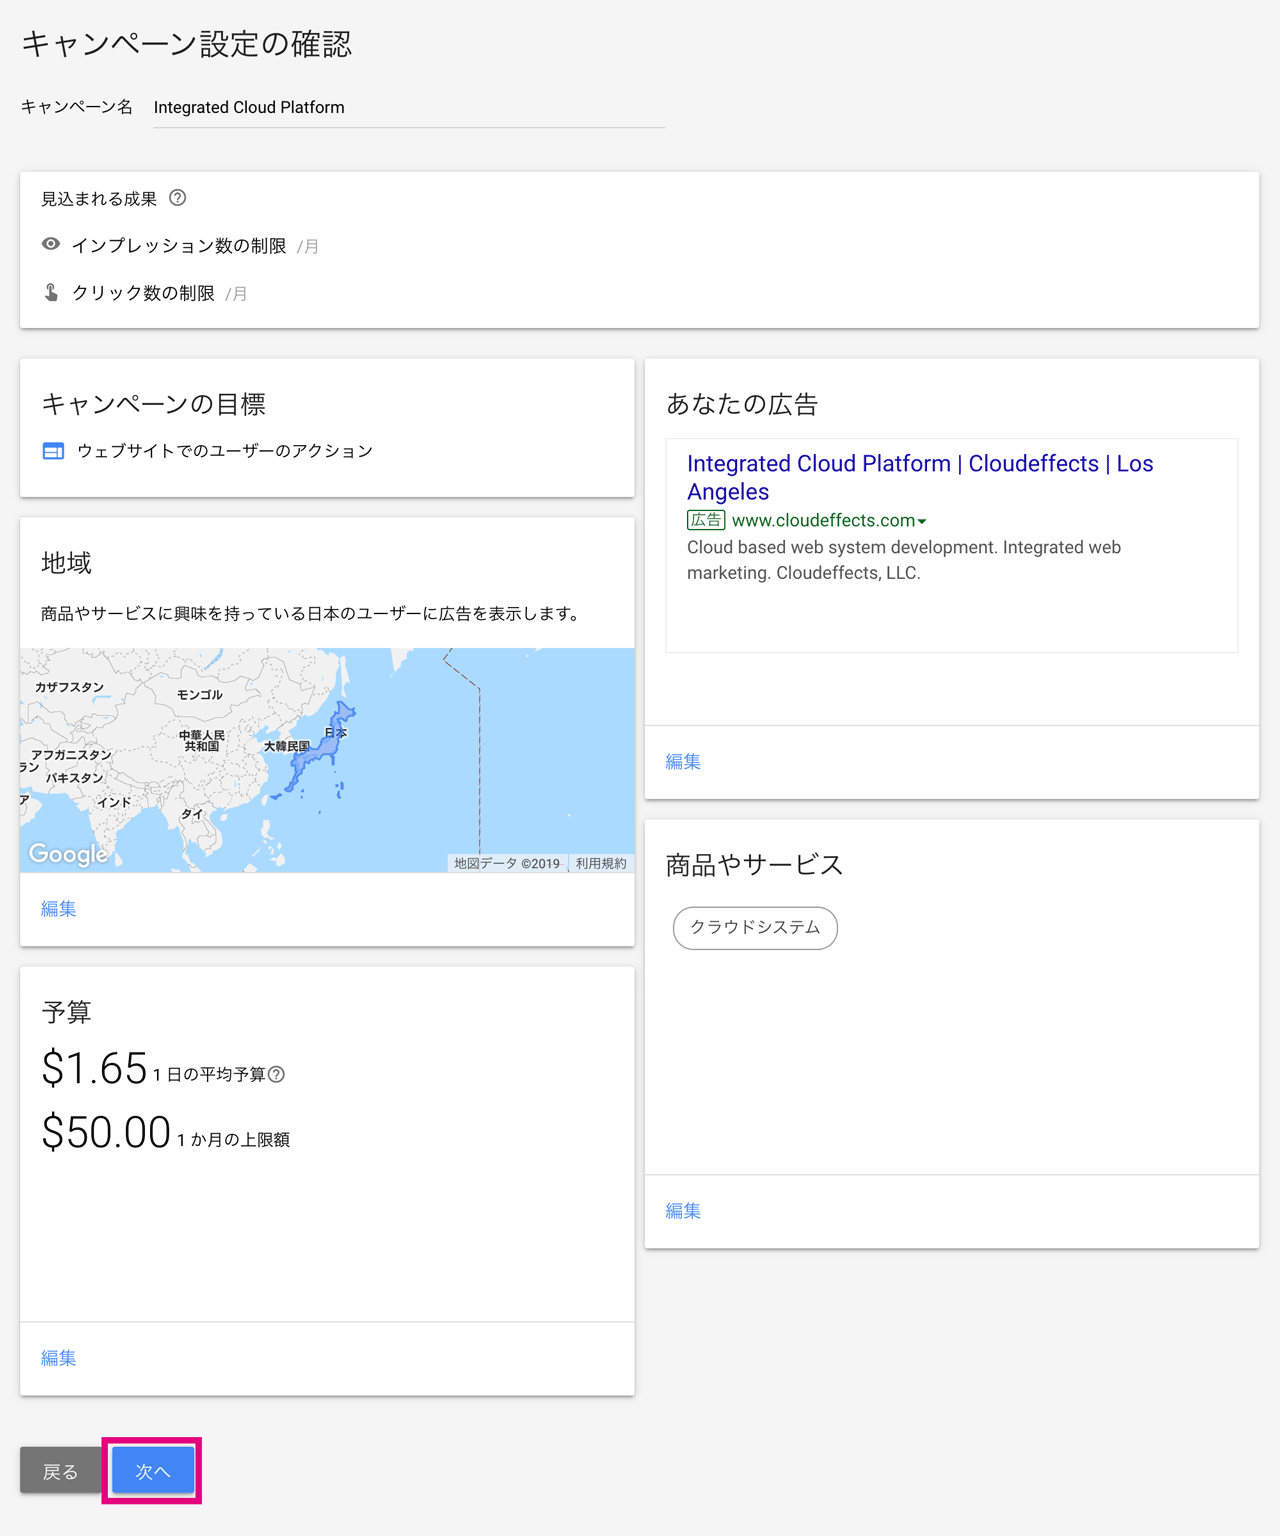Click 編集 in the 予算 card
The width and height of the screenshot is (1280, 1536).
[59, 1358]
